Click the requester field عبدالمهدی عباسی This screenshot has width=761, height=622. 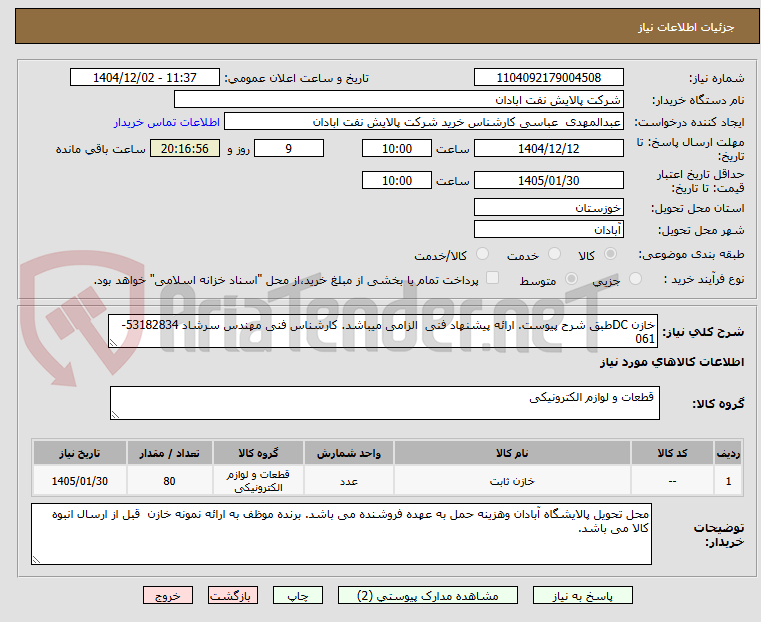pyautogui.click(x=424, y=122)
